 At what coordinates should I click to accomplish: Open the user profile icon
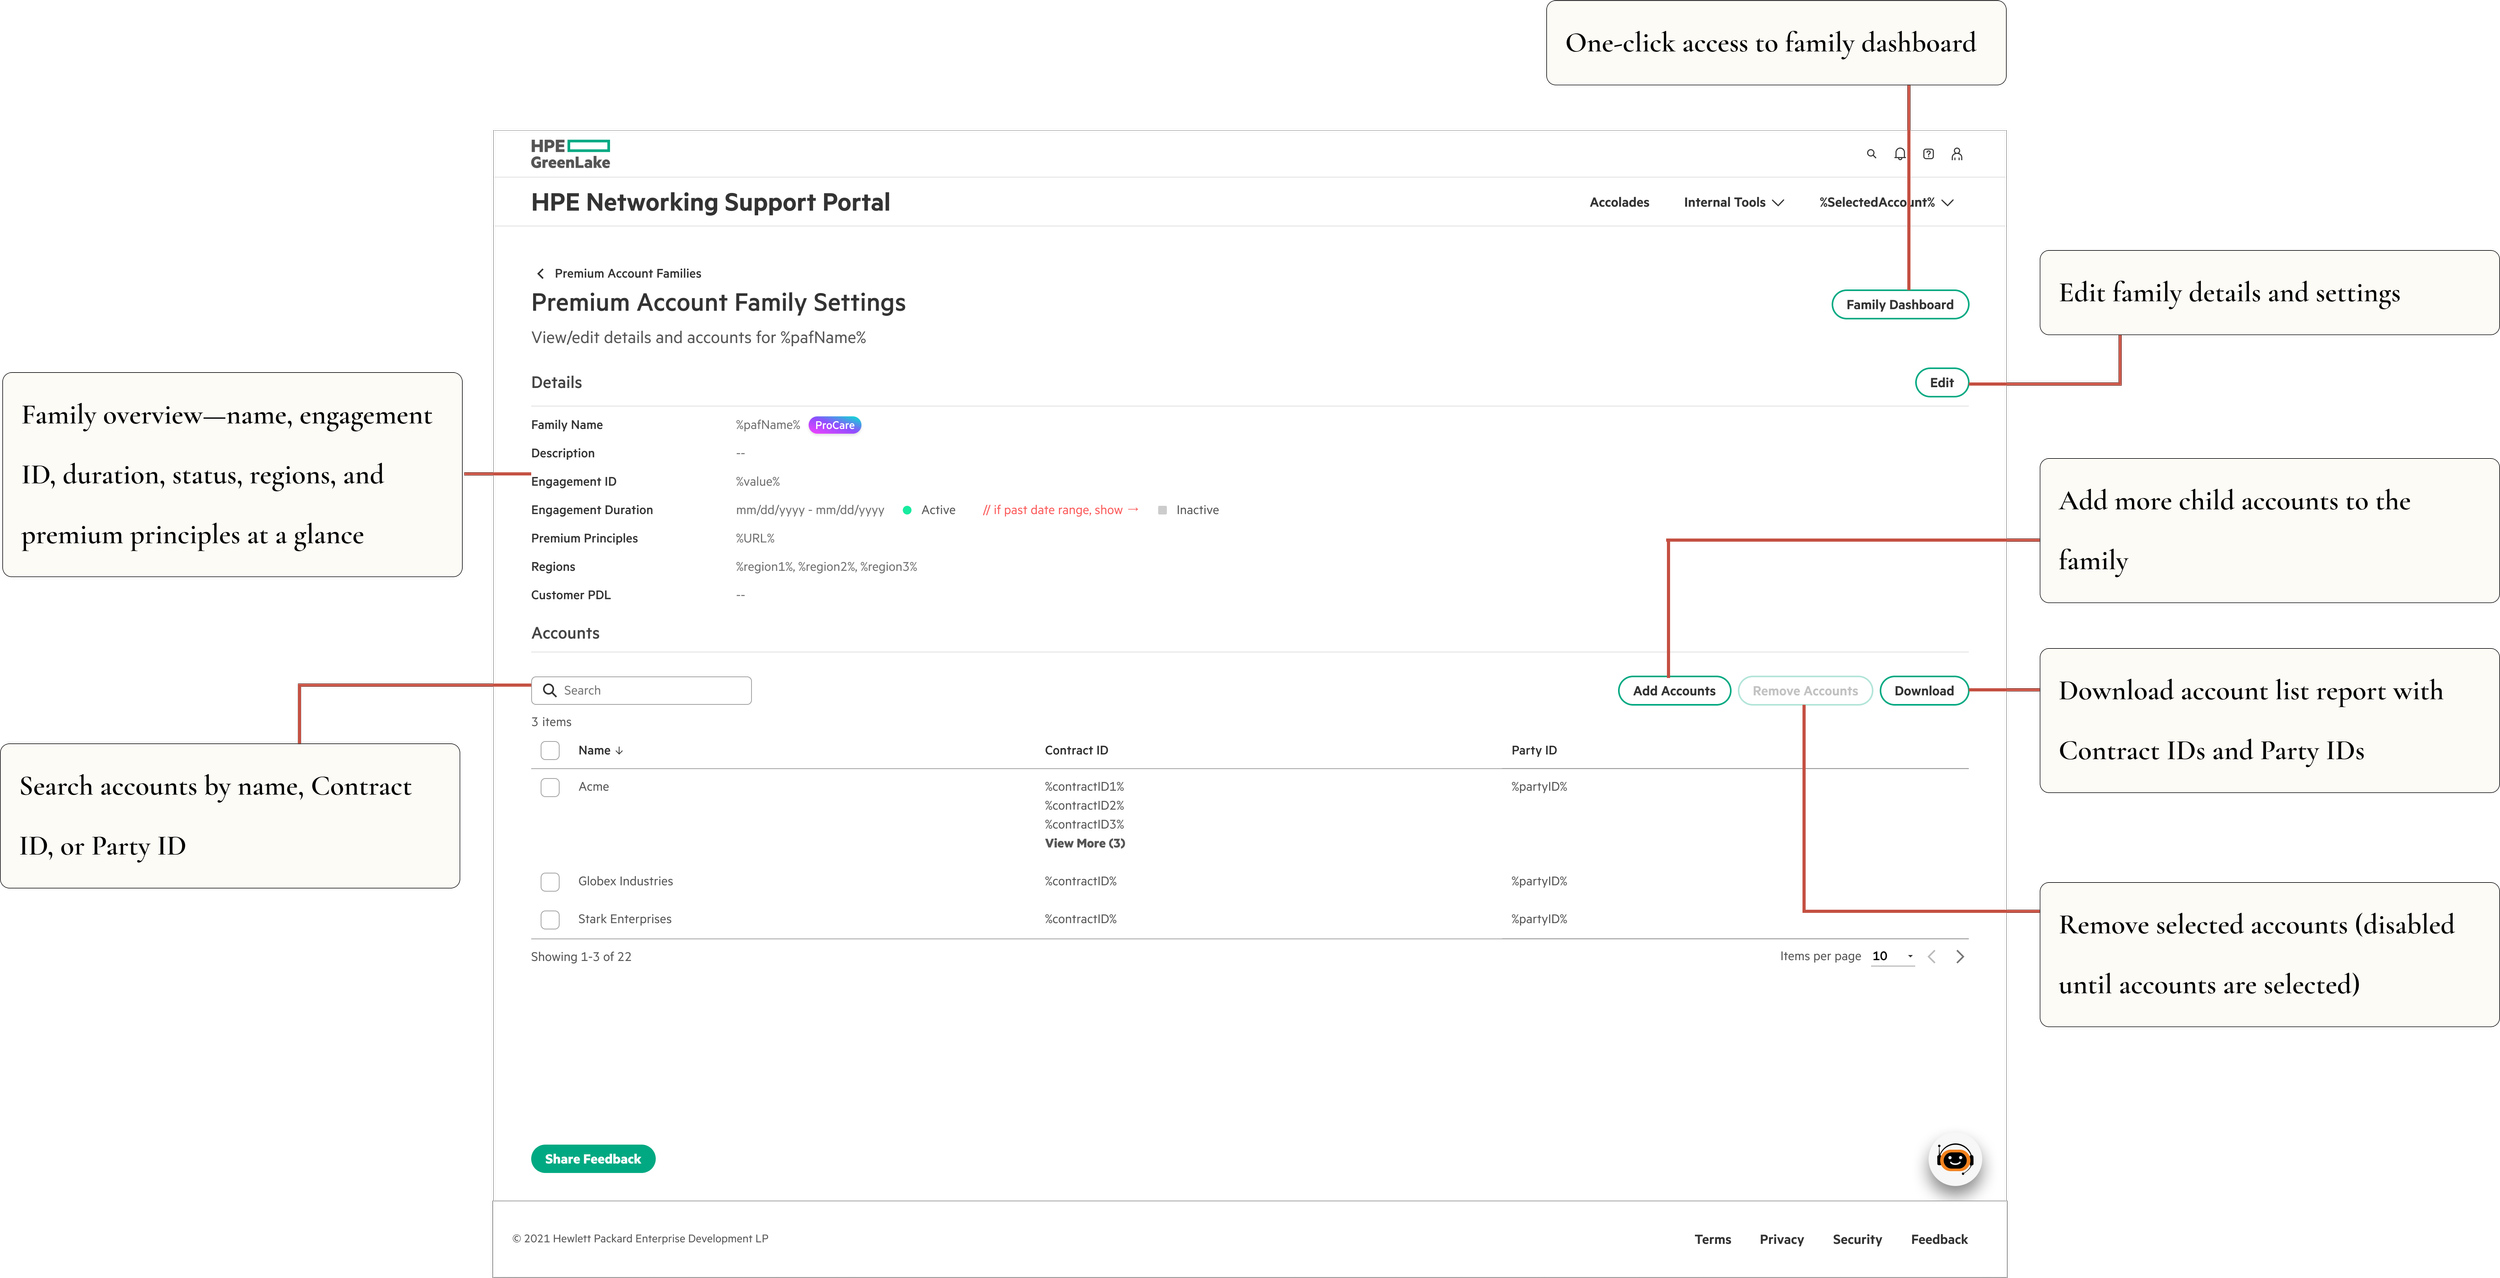click(1956, 154)
